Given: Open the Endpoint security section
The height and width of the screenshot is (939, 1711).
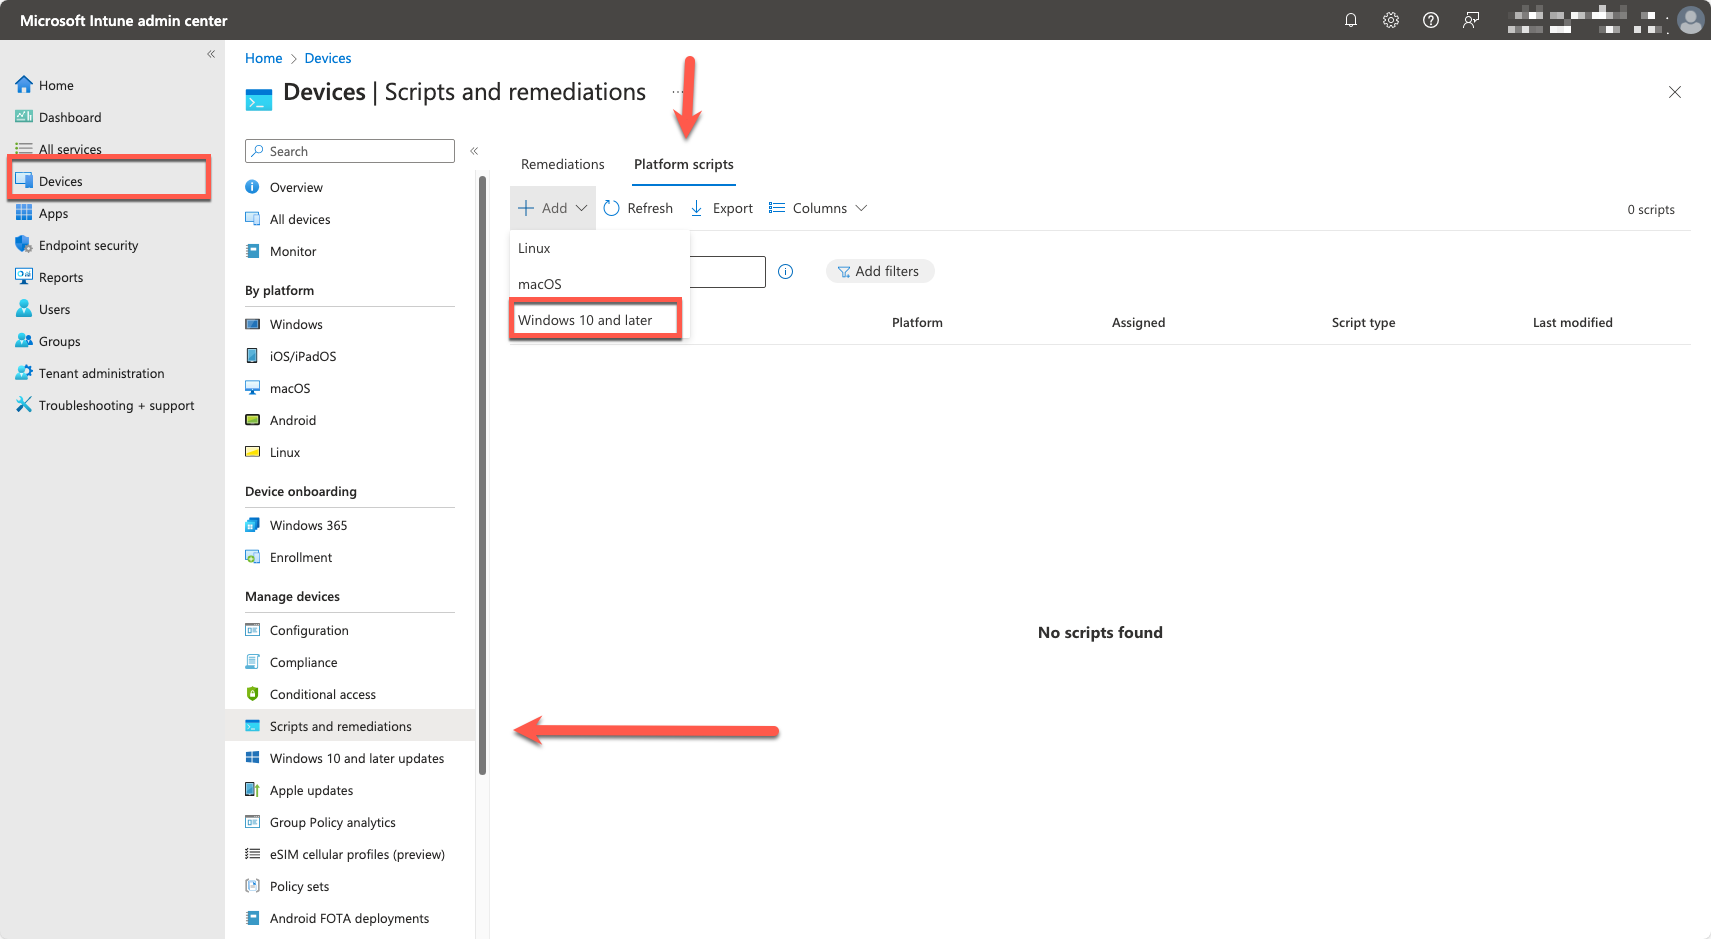Looking at the screenshot, I should coord(88,245).
